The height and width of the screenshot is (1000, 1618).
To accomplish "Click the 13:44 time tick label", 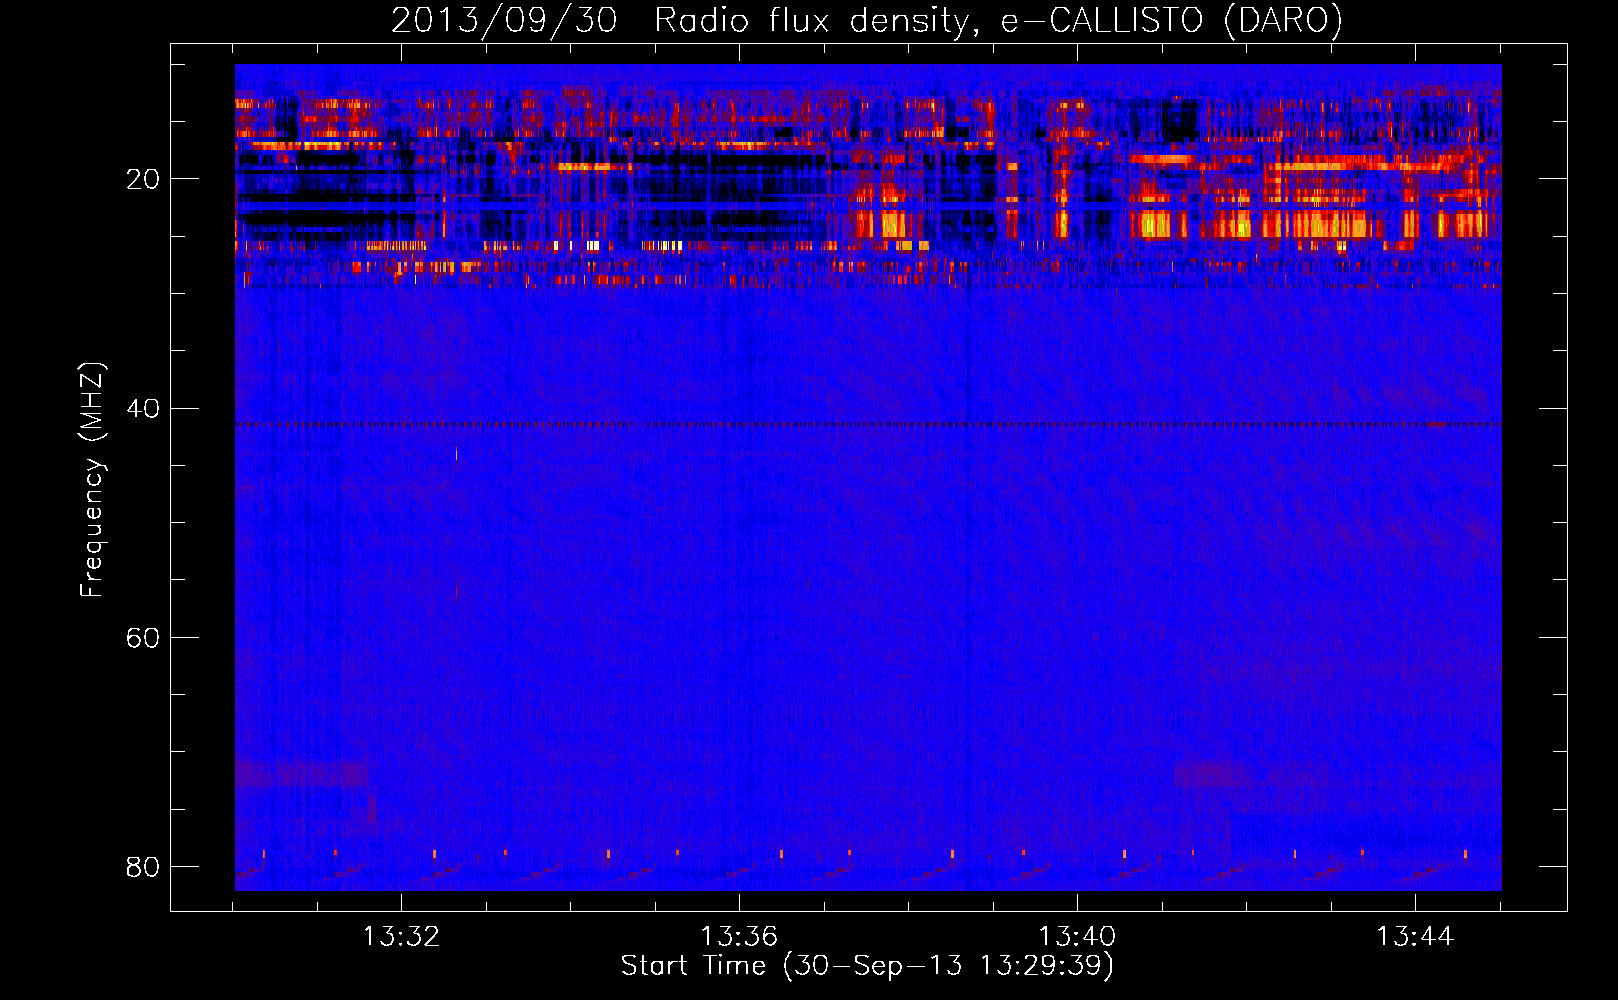I will (x=1415, y=937).
